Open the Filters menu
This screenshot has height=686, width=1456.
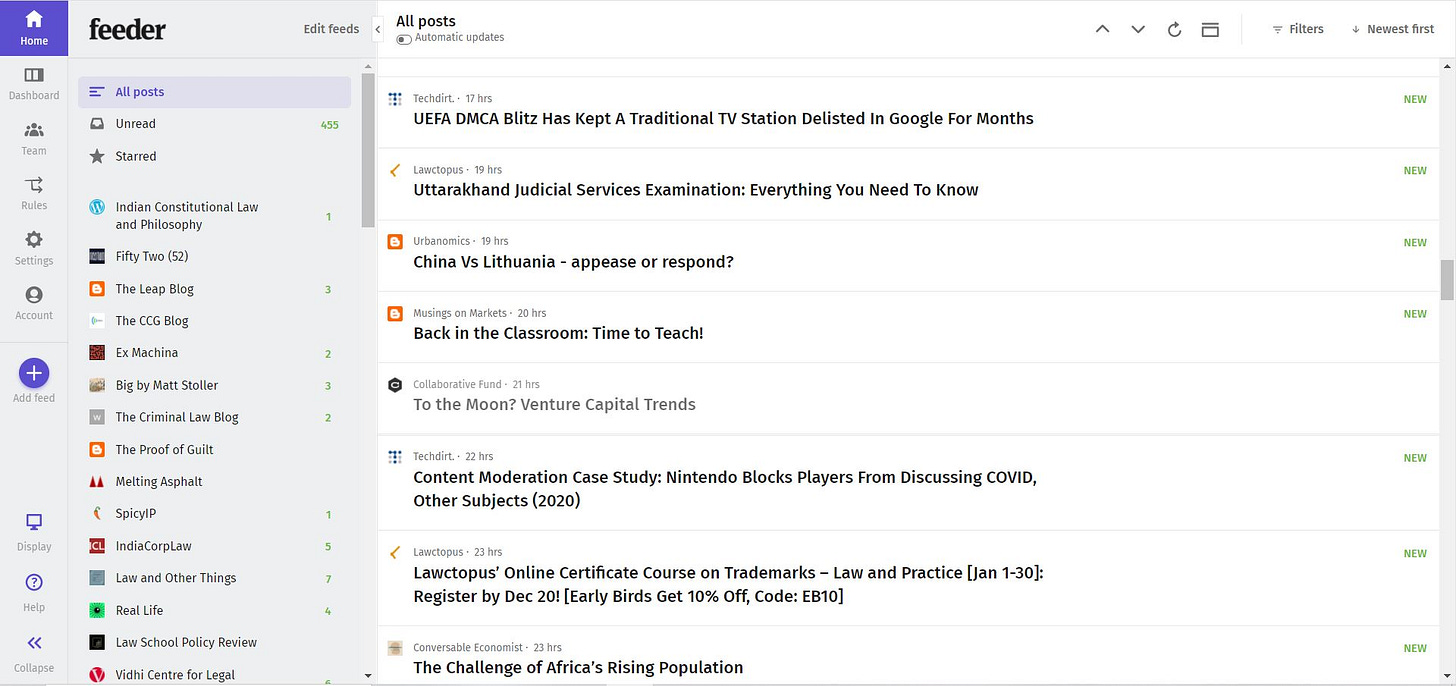pos(1298,29)
